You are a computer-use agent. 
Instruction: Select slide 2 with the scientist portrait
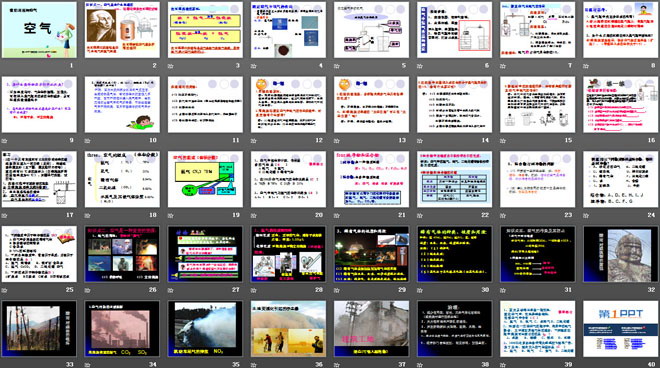point(122,30)
